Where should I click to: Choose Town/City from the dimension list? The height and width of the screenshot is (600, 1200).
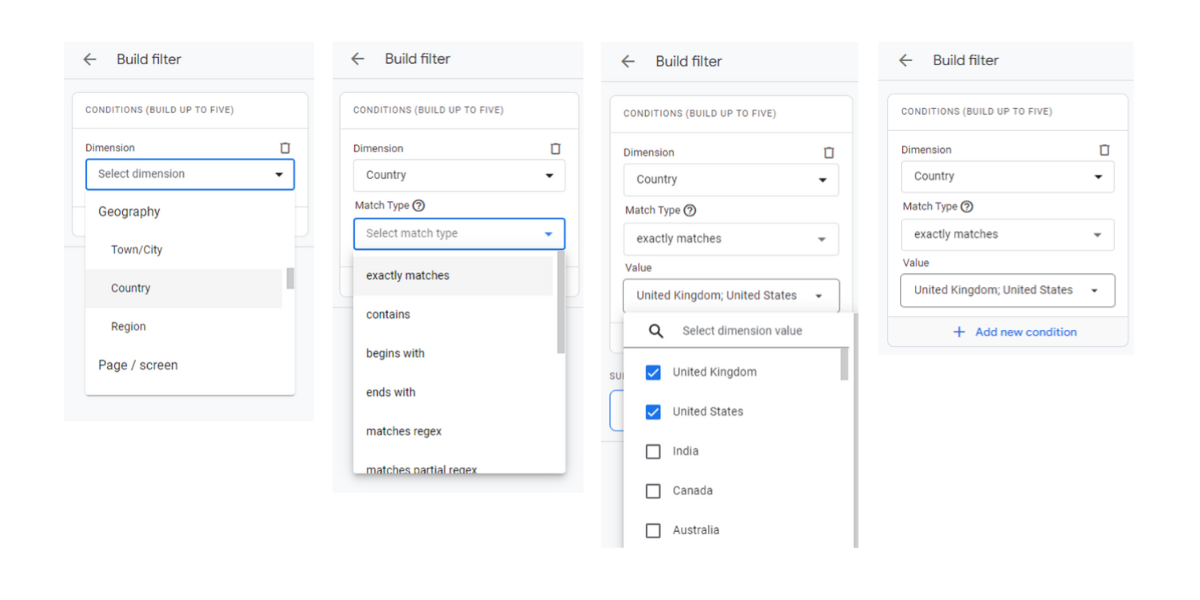click(186, 250)
